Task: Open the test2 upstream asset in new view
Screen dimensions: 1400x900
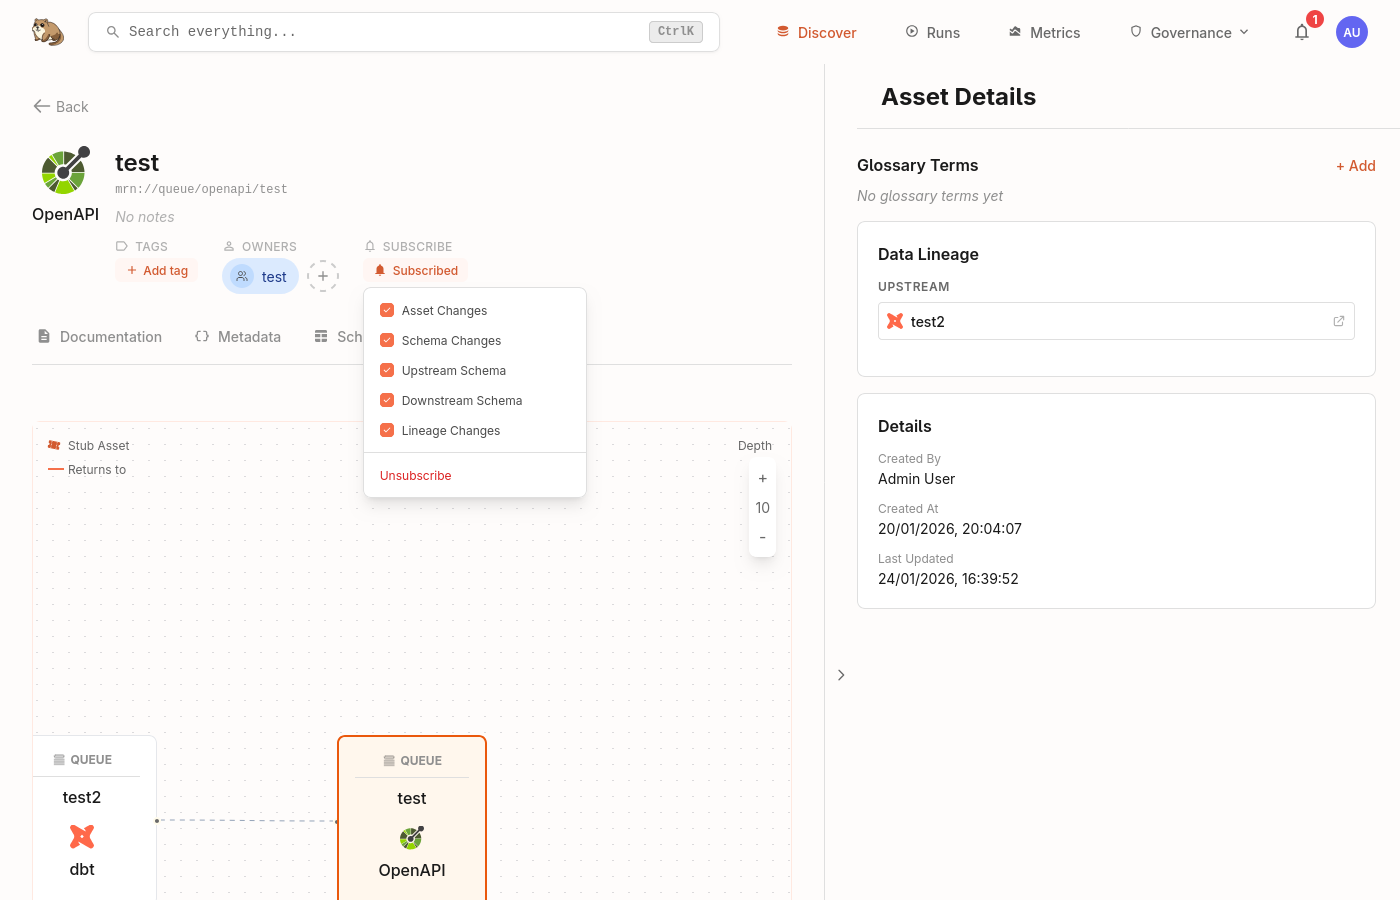Action: (1338, 321)
